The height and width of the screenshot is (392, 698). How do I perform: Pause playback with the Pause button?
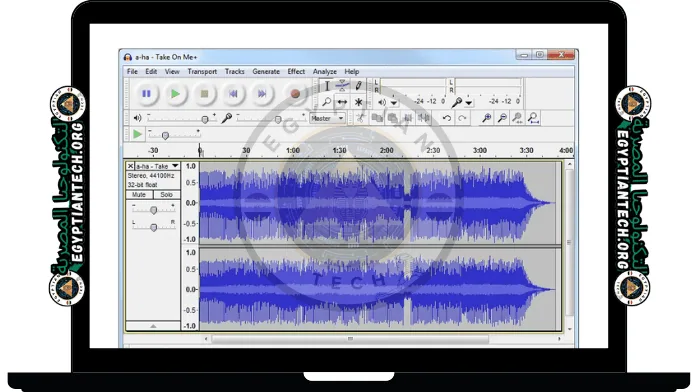coord(146,94)
